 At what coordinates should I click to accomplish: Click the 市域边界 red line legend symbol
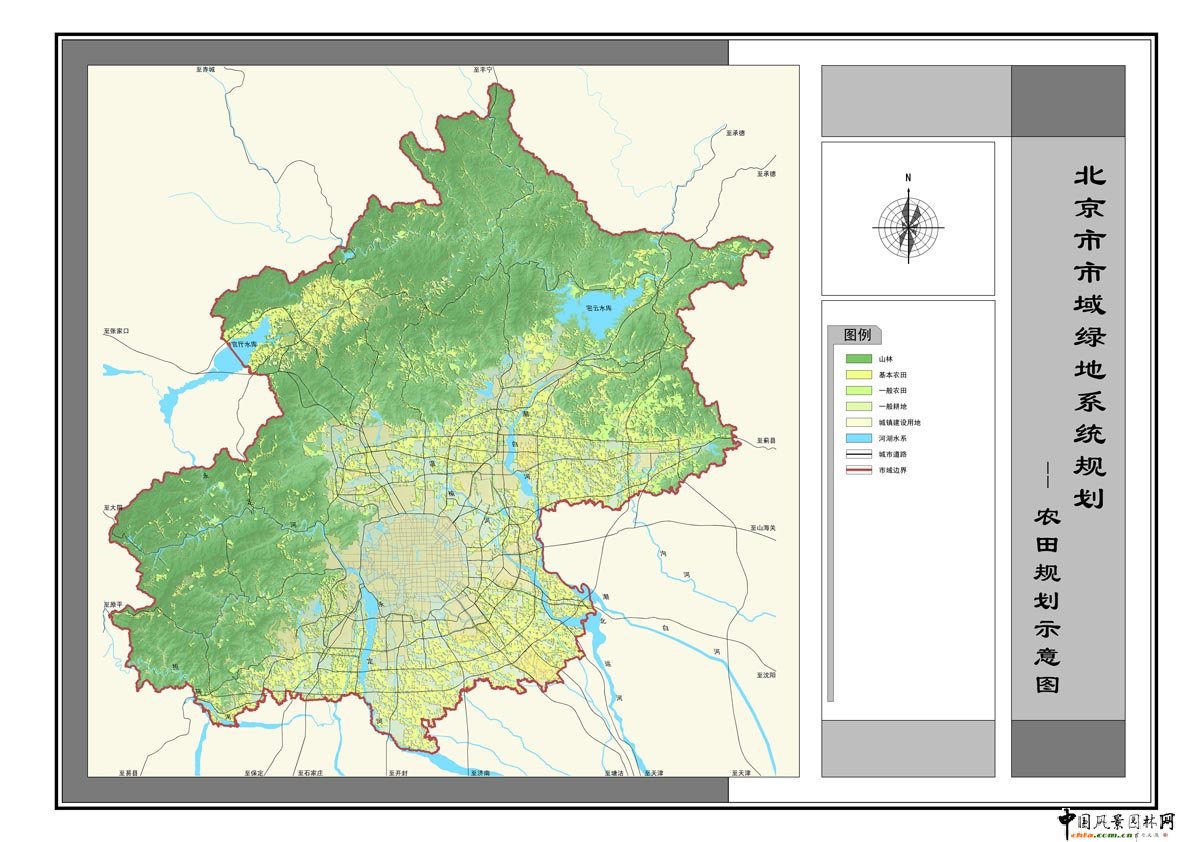(859, 470)
